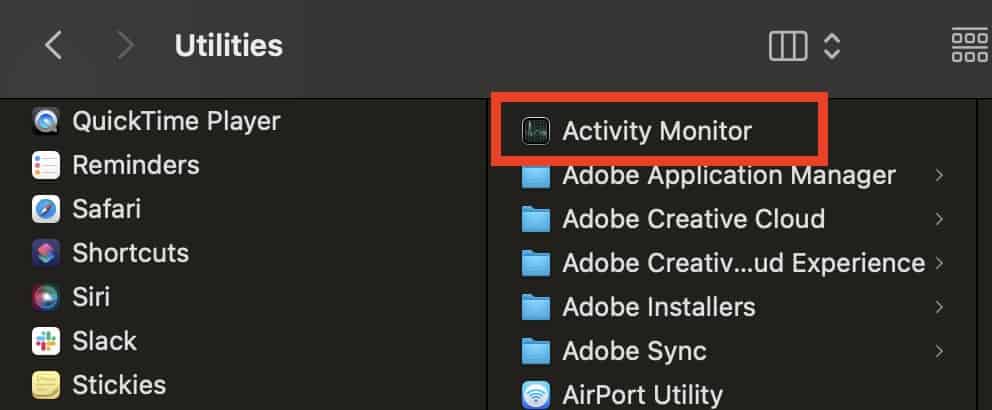Open the grid grouping button in toolbar
The image size is (992, 410).
pyautogui.click(x=970, y=45)
